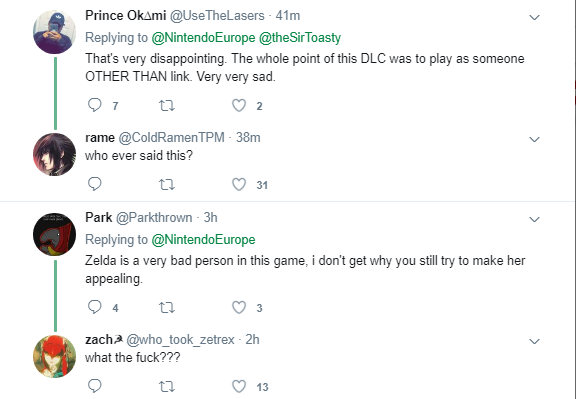This screenshot has height=399, width=576.
Task: Like Park's tweet about Zelda
Action: (239, 307)
